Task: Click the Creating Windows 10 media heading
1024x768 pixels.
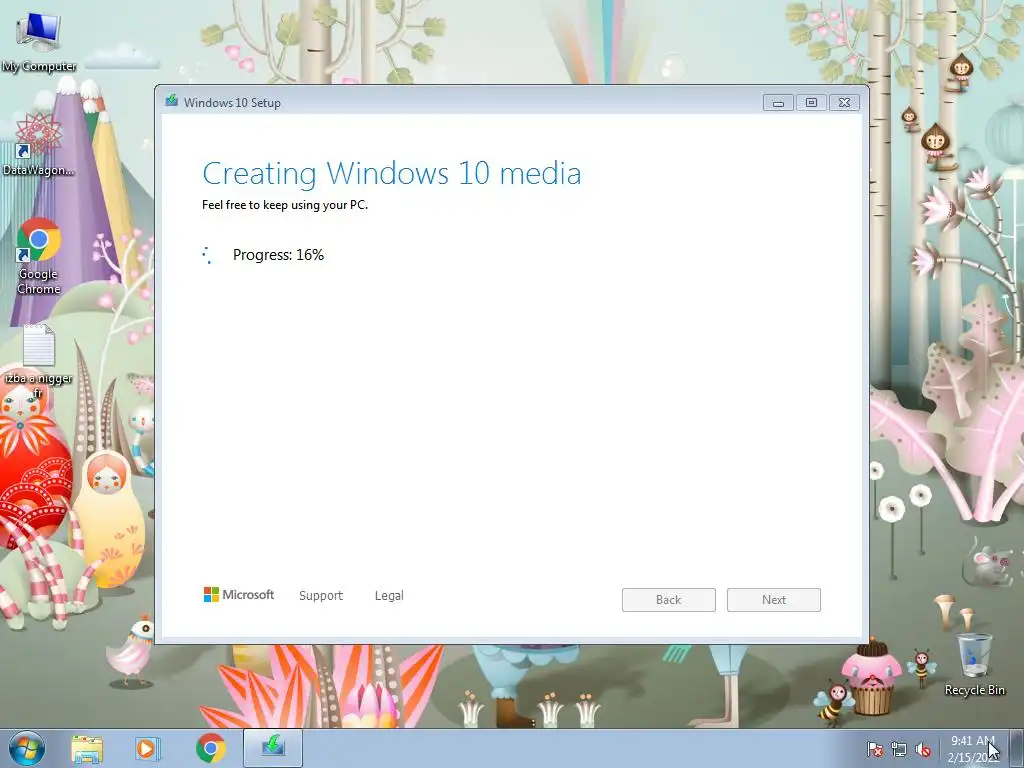Action: click(x=391, y=174)
